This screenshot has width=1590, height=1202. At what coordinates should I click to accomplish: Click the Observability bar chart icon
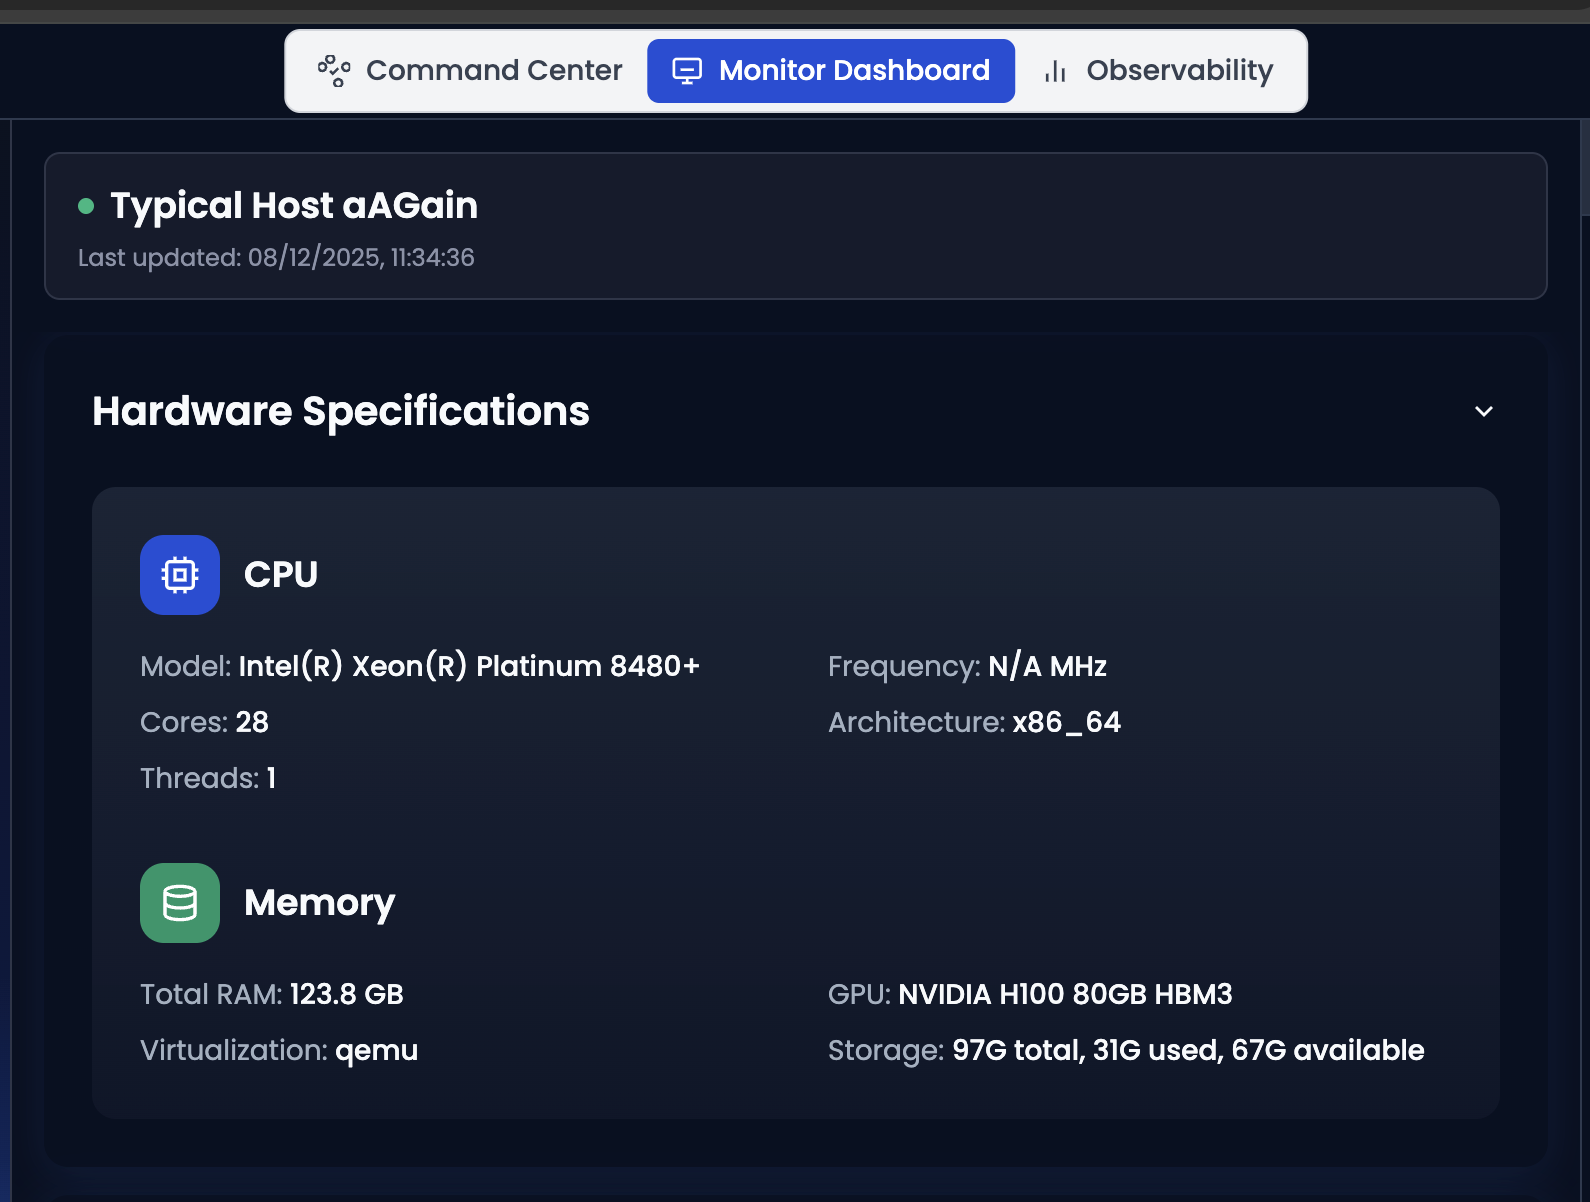click(x=1055, y=71)
